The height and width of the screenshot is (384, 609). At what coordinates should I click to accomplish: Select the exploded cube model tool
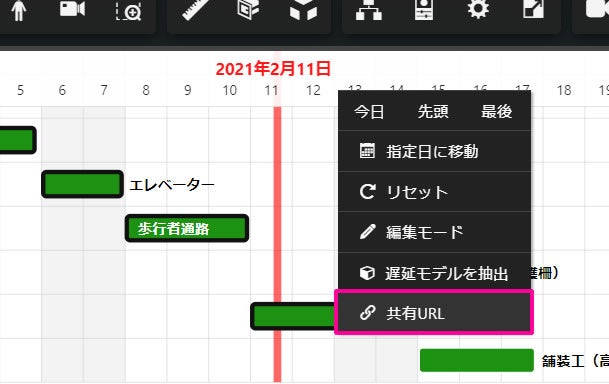[x=303, y=10]
